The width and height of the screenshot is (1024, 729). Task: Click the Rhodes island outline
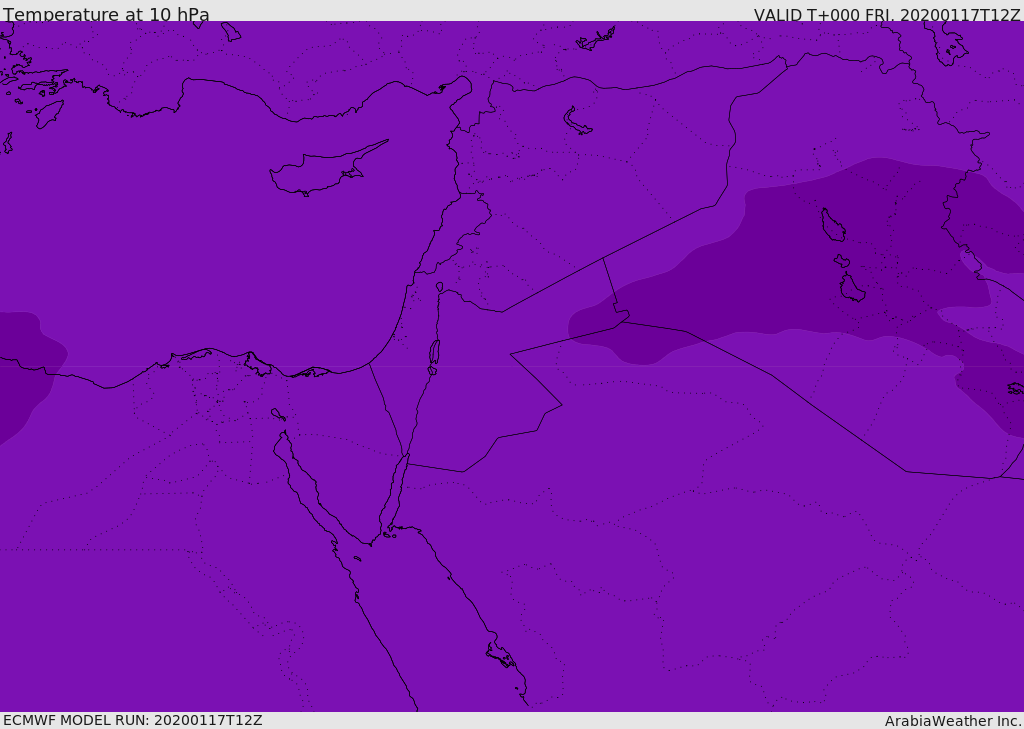click(49, 114)
